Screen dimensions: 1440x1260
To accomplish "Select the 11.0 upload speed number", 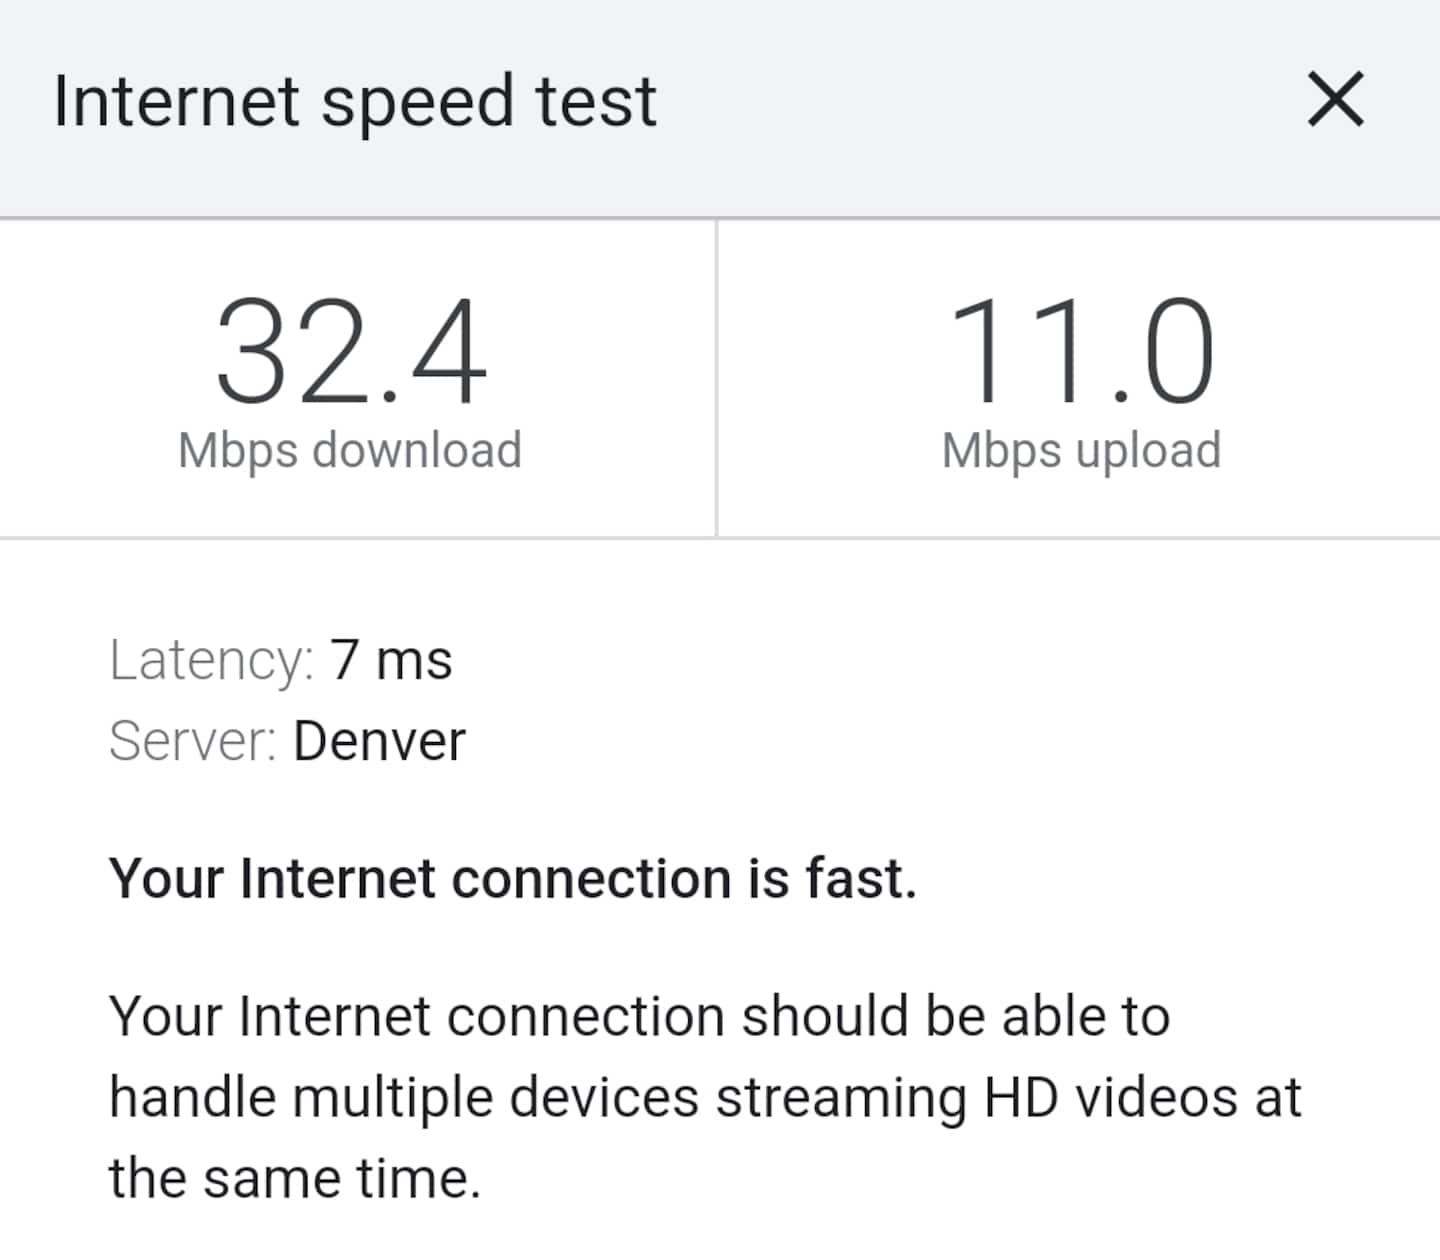I will point(1081,353).
